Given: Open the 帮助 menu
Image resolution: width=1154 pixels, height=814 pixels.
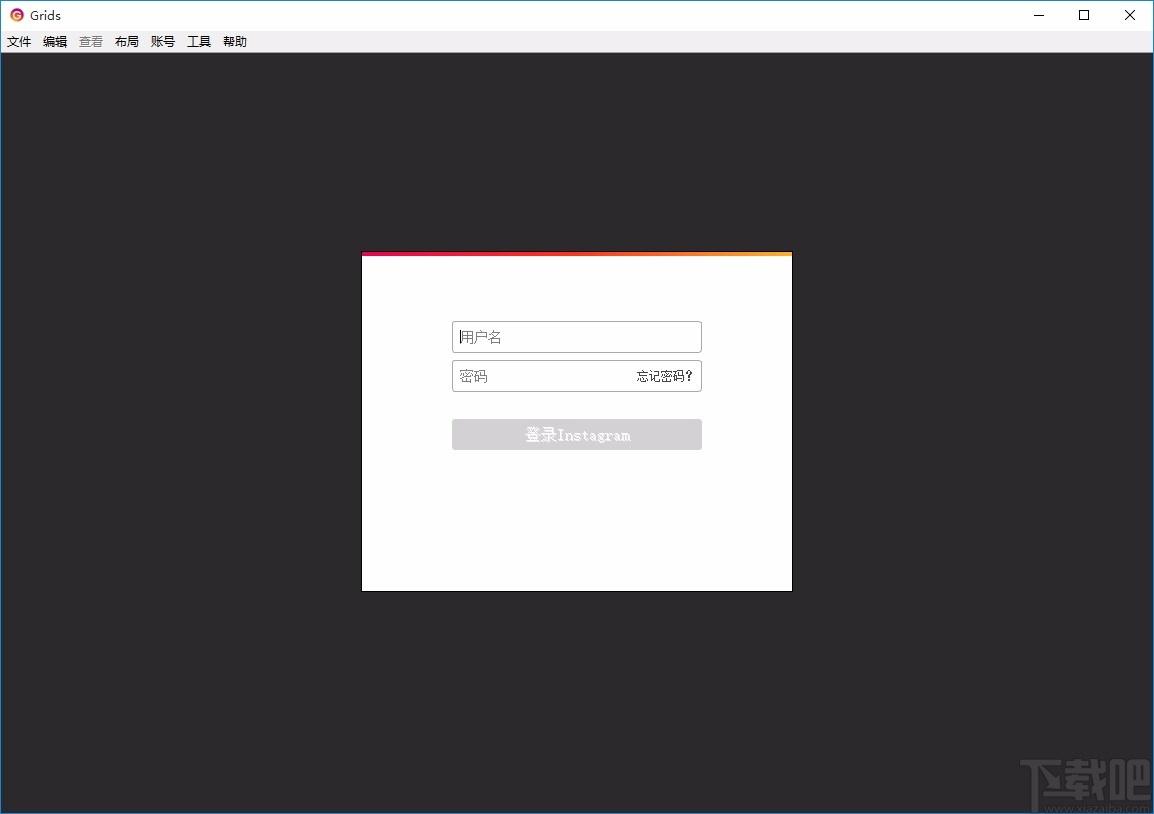Looking at the screenshot, I should (235, 42).
